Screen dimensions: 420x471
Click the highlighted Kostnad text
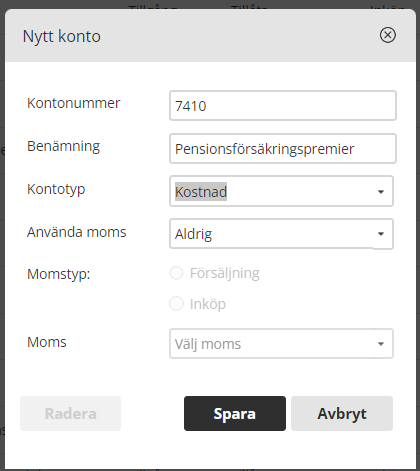coord(201,192)
